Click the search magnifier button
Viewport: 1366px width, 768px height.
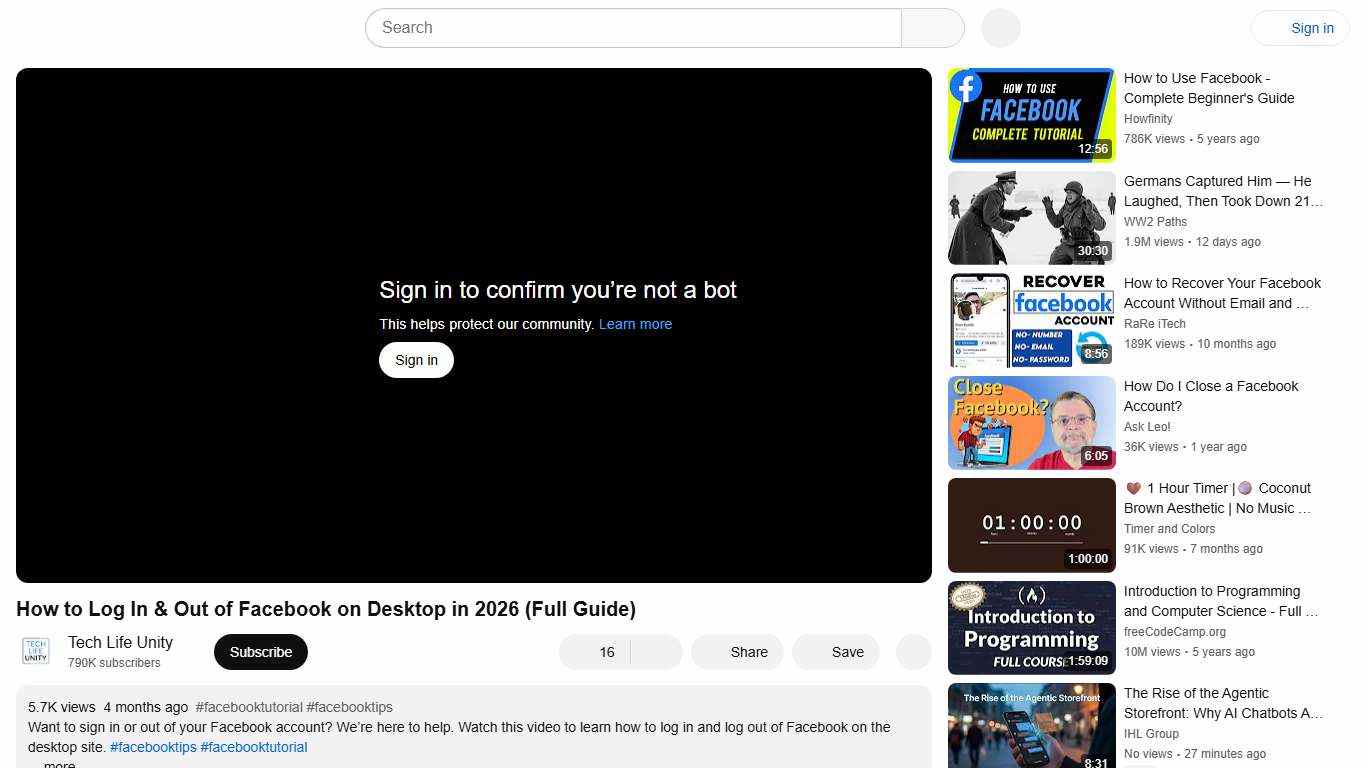[x=931, y=28]
